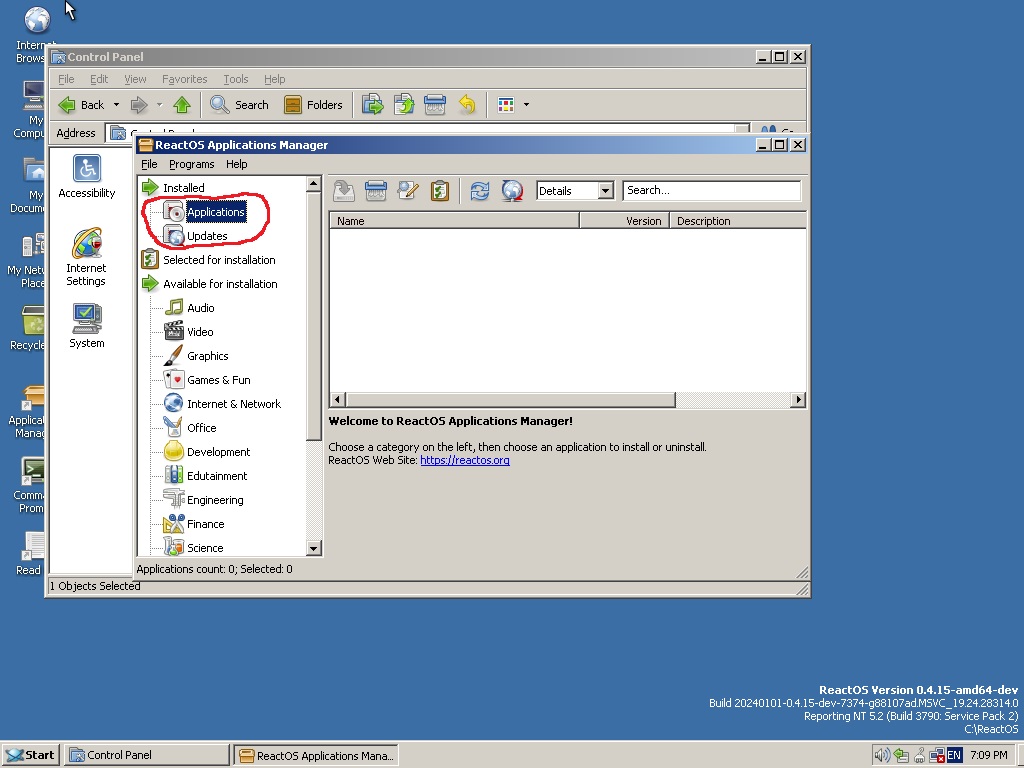Sort list by the Description column header
The image size is (1024, 768).
738,221
